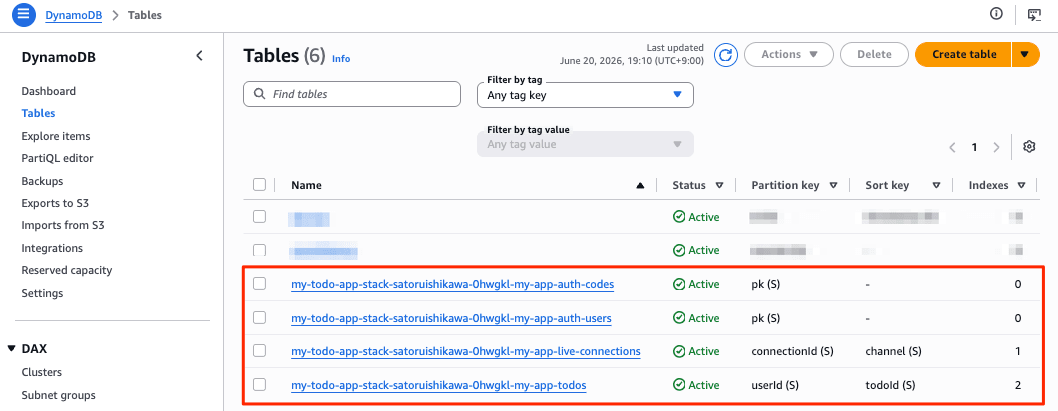
Task: Go to next page arrow
Action: [996, 147]
